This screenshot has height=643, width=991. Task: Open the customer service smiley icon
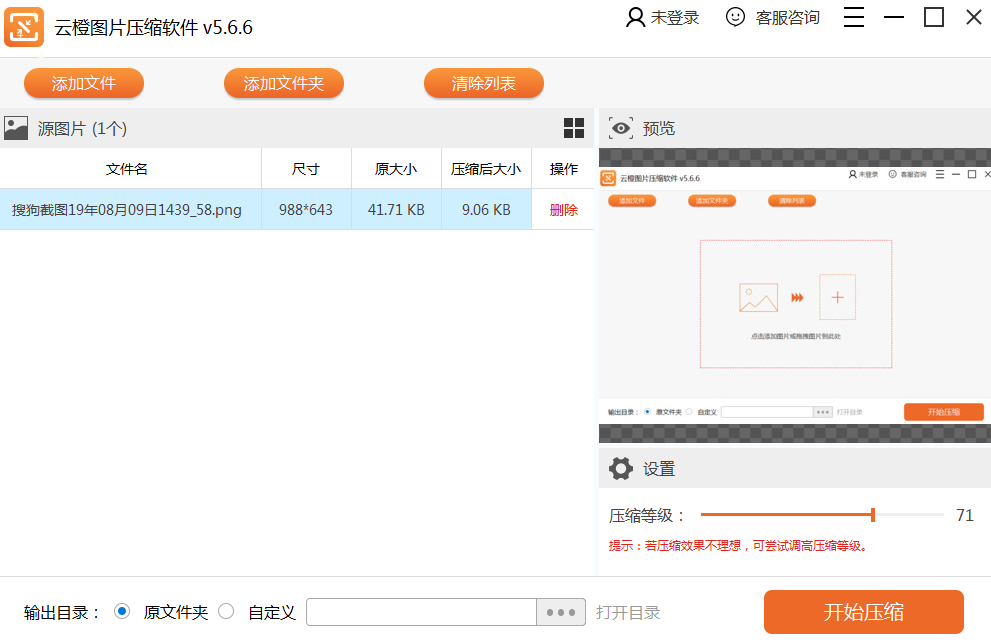(735, 17)
